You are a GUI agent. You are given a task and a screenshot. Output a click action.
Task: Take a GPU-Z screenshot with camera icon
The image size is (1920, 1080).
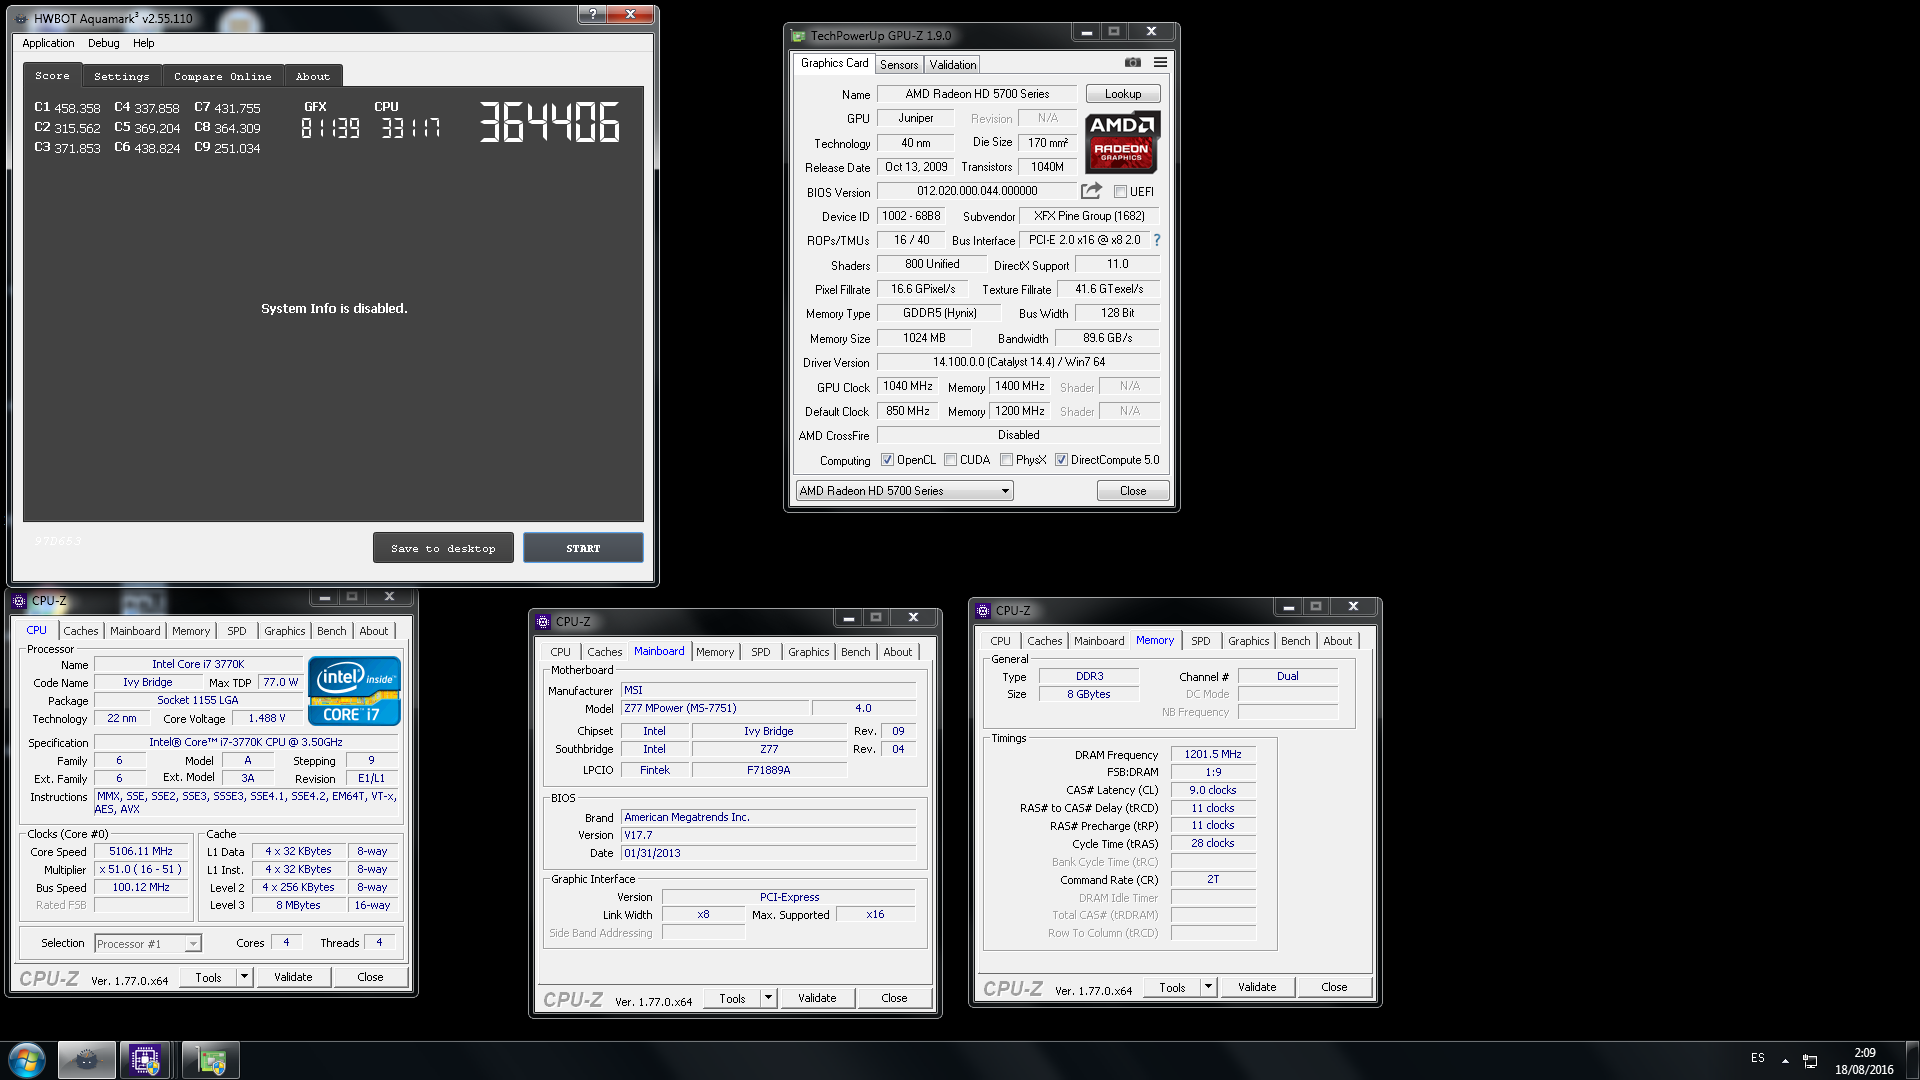pyautogui.click(x=1132, y=62)
